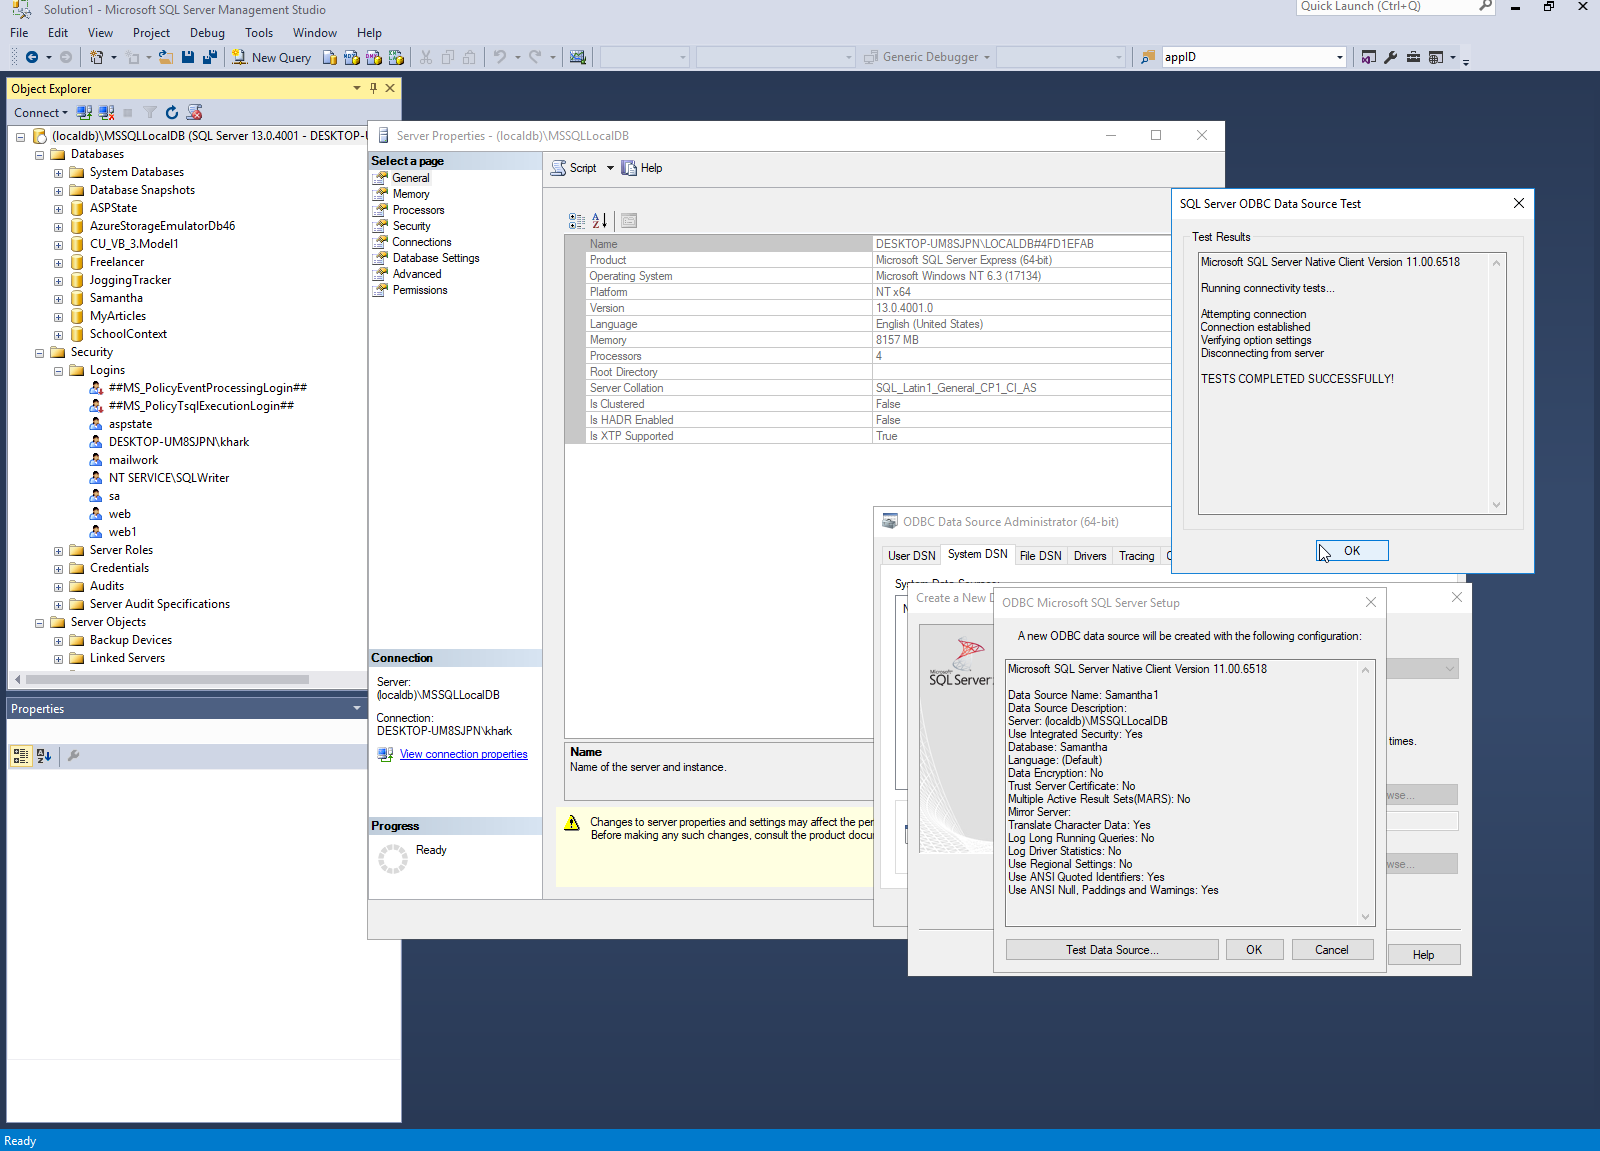This screenshot has width=1600, height=1151.
Task: Click the Test Data Source button
Action: (x=1112, y=950)
